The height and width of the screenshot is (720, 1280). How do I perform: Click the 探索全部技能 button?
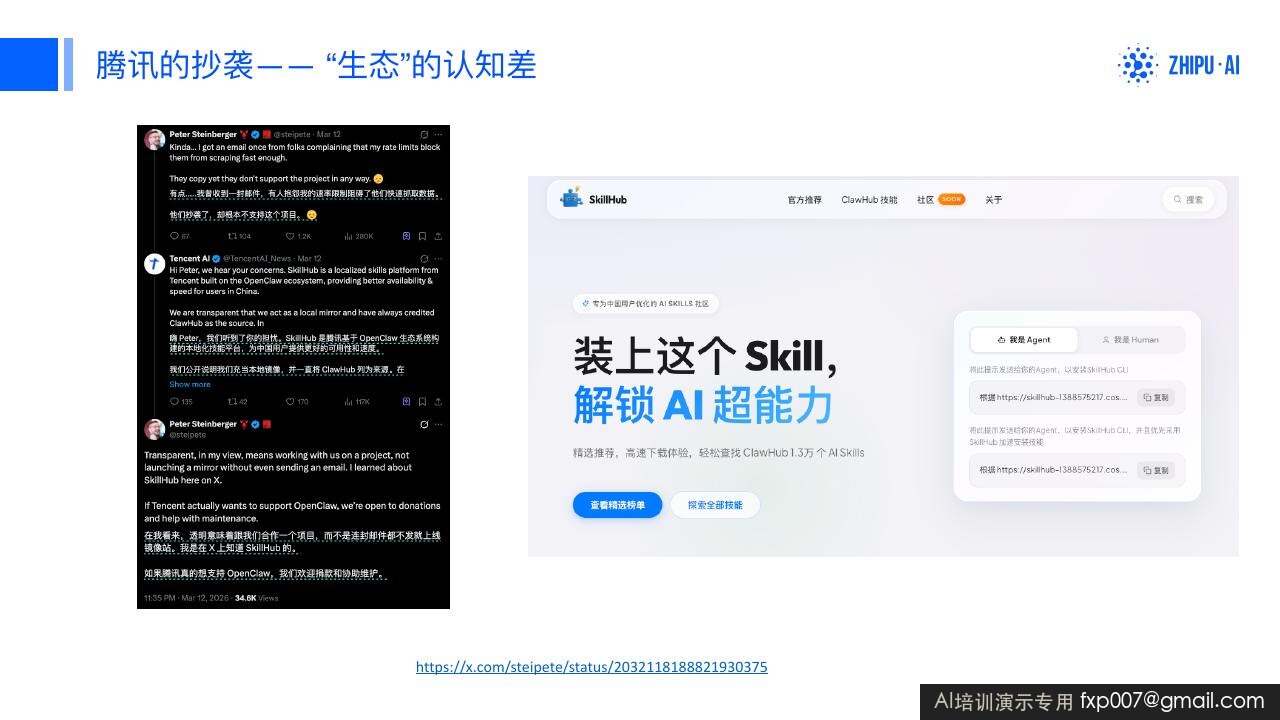pos(715,505)
